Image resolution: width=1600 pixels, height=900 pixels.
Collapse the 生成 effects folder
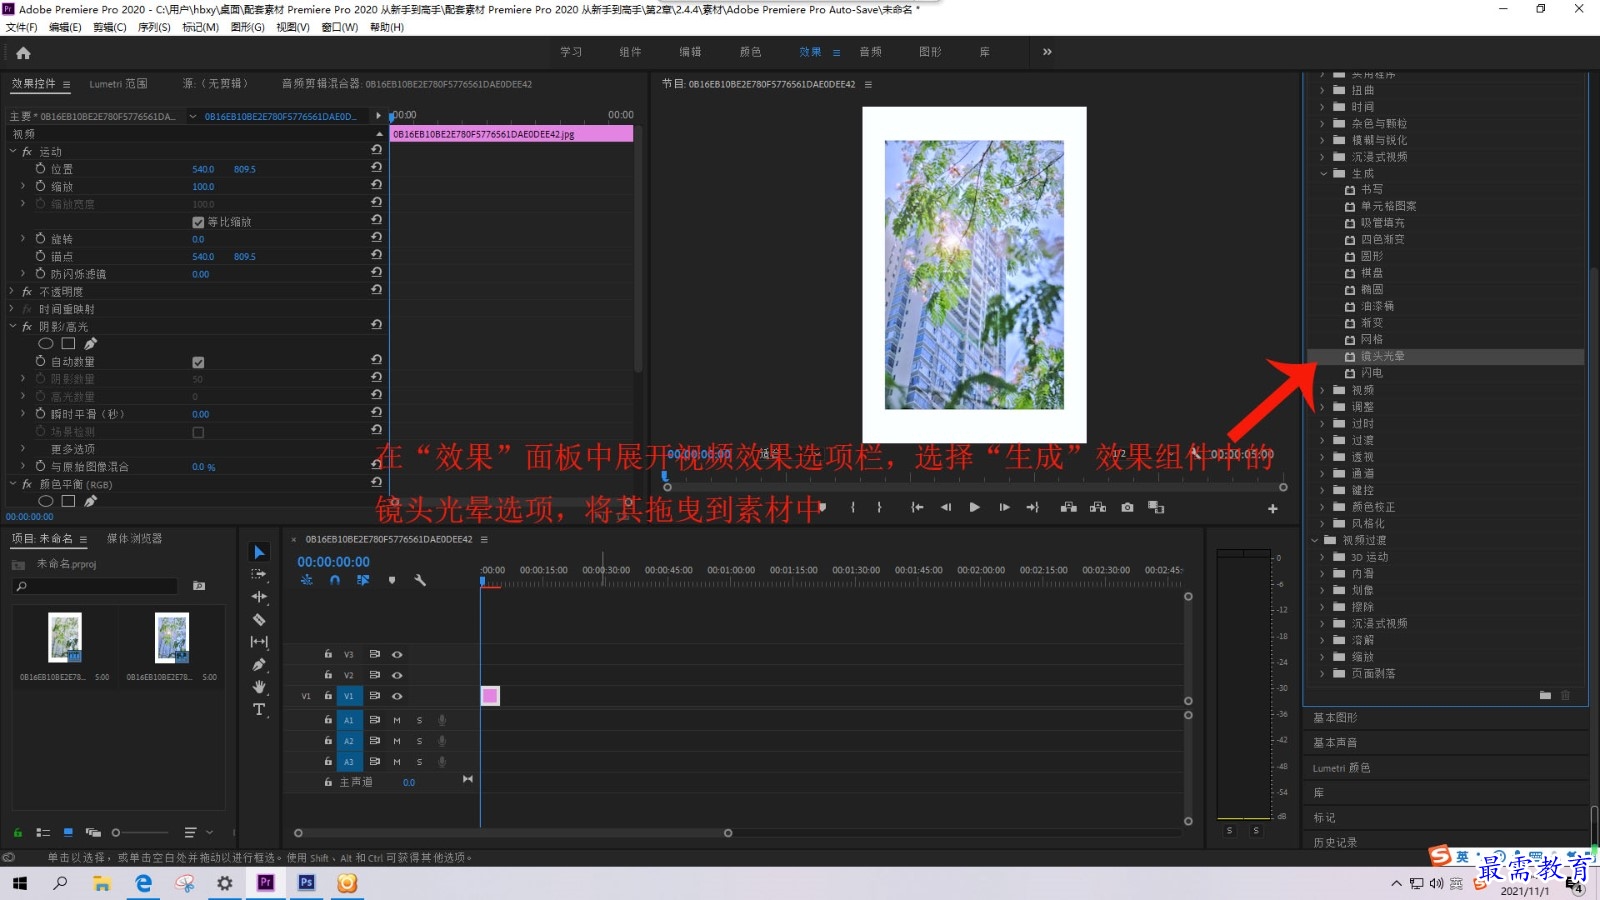pos(1323,174)
